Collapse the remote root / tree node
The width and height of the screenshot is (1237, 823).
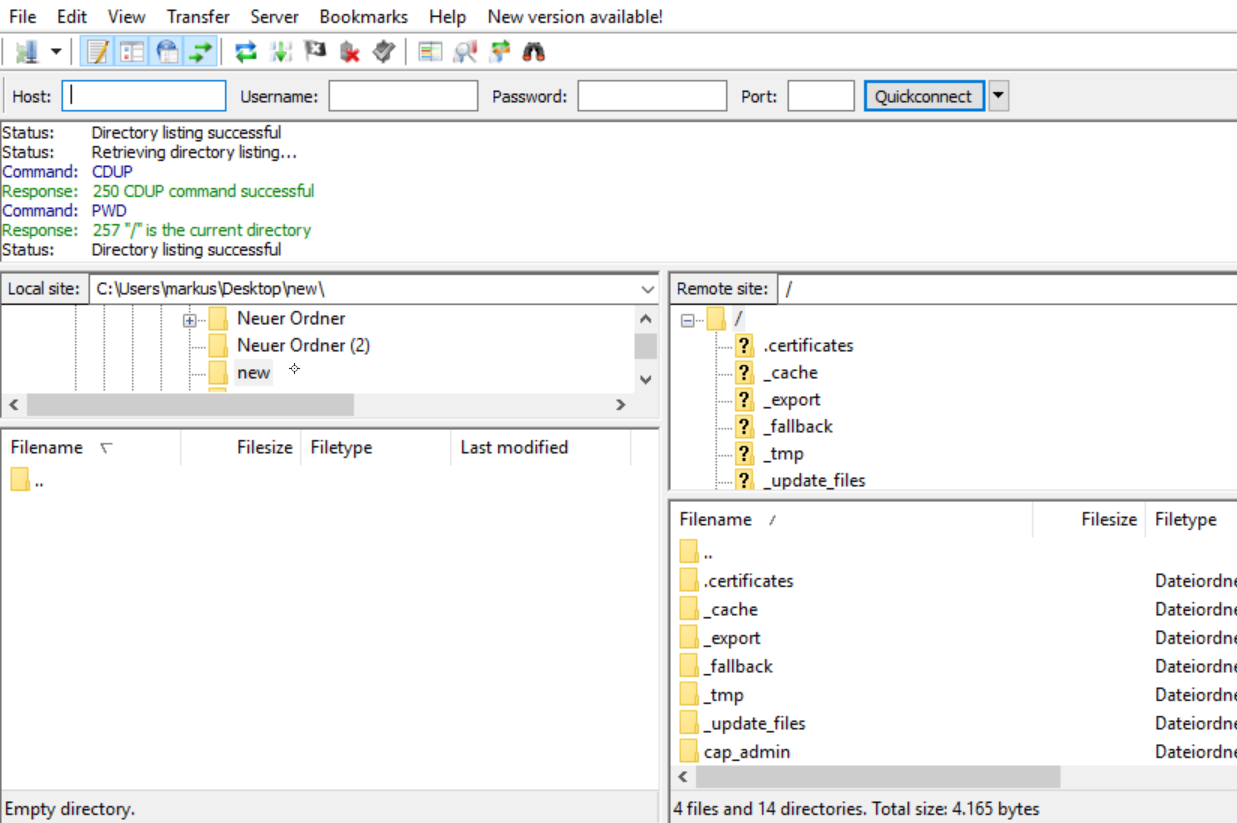point(687,320)
